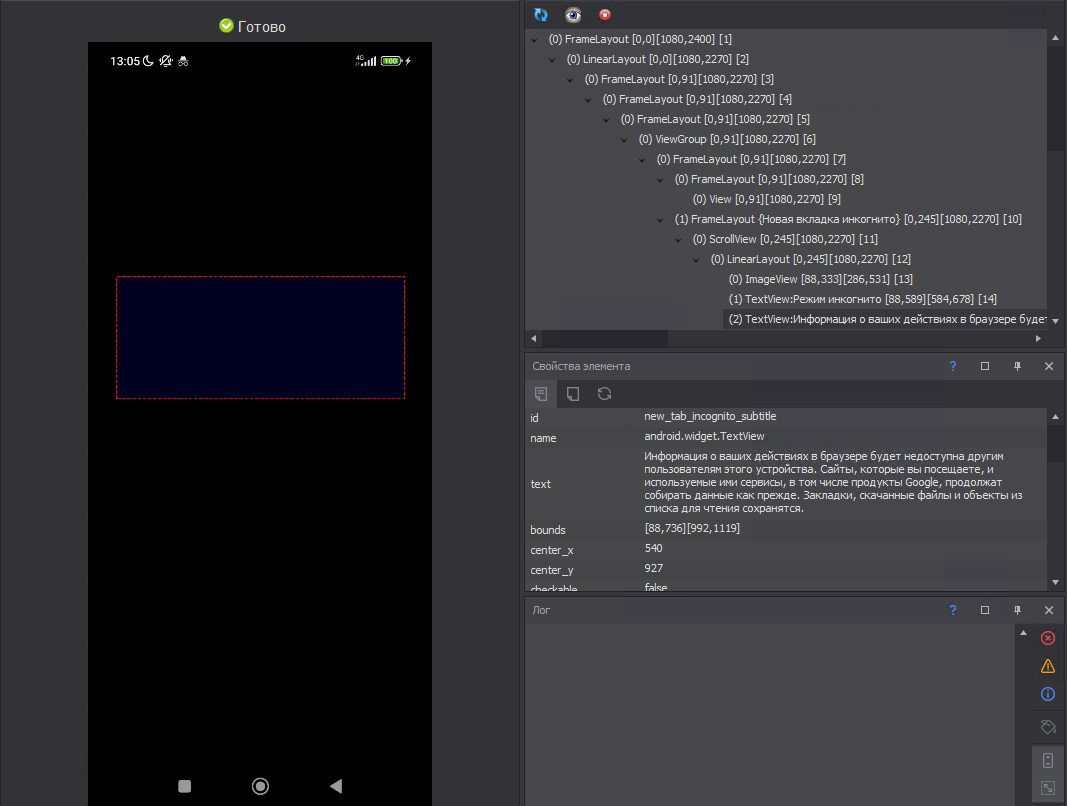Pin the Лог panel
1067x806 pixels.
(1017, 610)
